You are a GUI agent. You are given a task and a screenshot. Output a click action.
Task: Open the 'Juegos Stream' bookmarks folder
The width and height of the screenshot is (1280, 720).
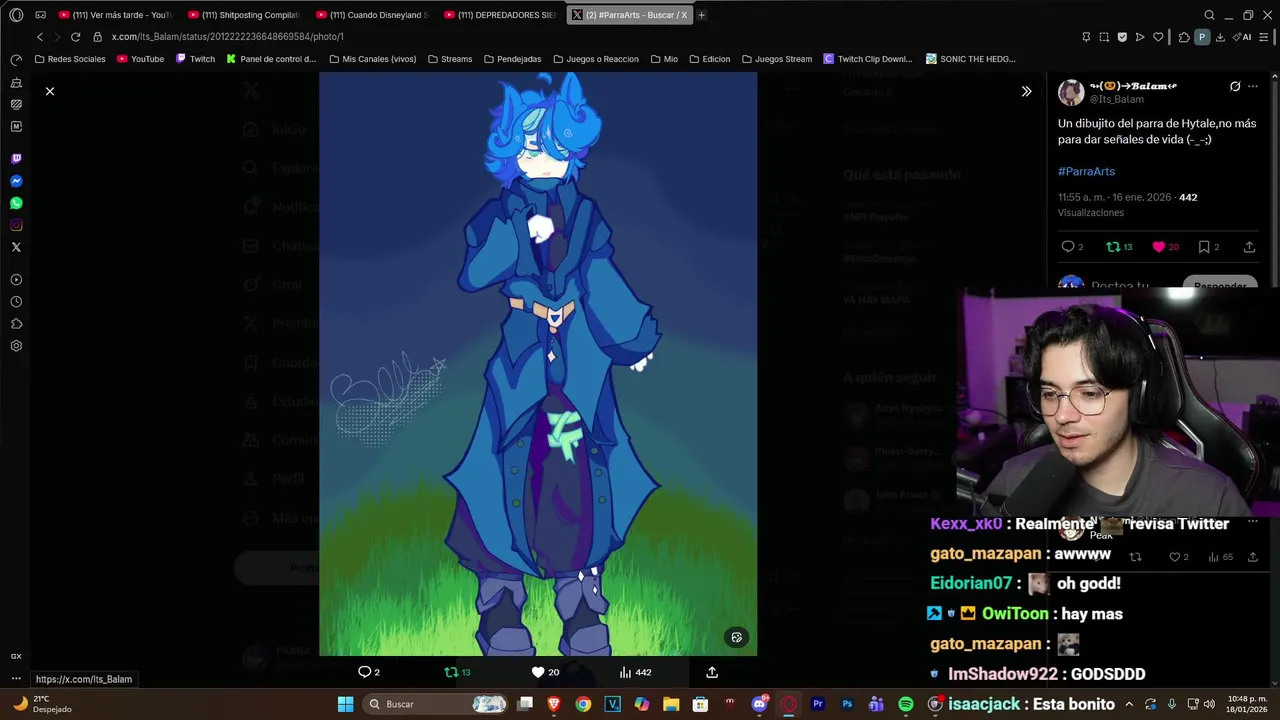777,59
